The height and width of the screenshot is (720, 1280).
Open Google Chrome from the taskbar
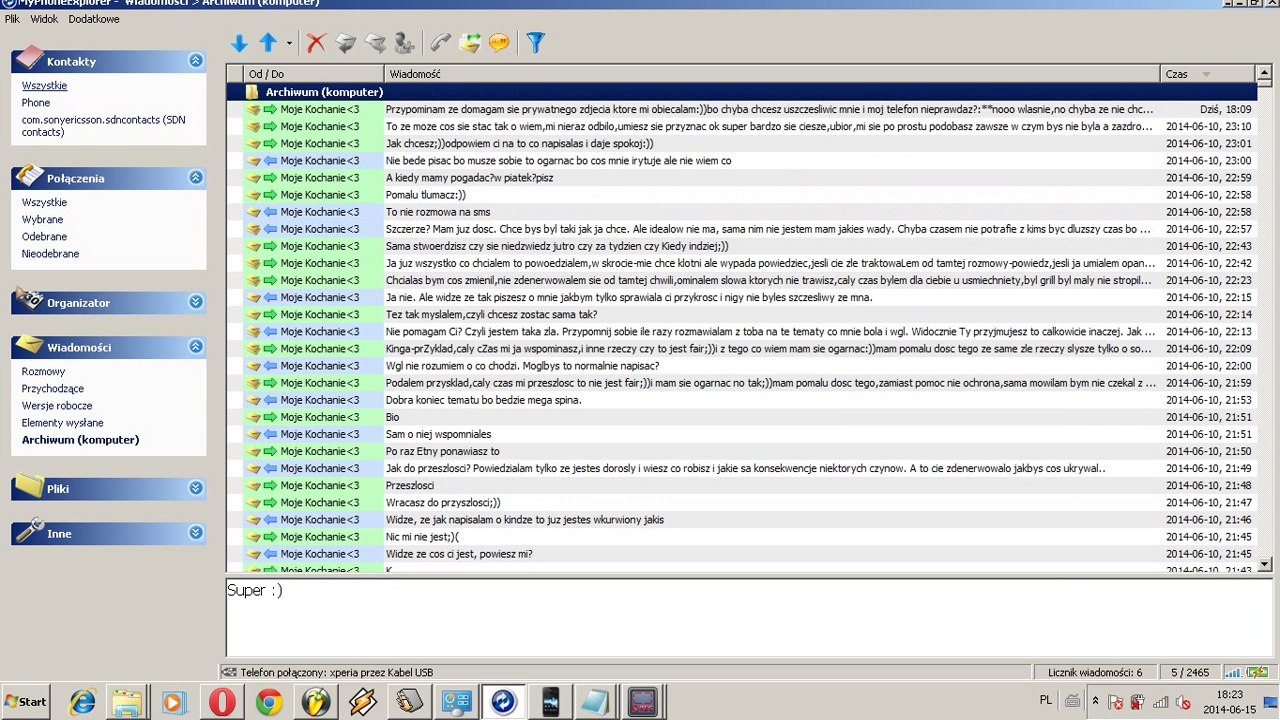coord(268,702)
